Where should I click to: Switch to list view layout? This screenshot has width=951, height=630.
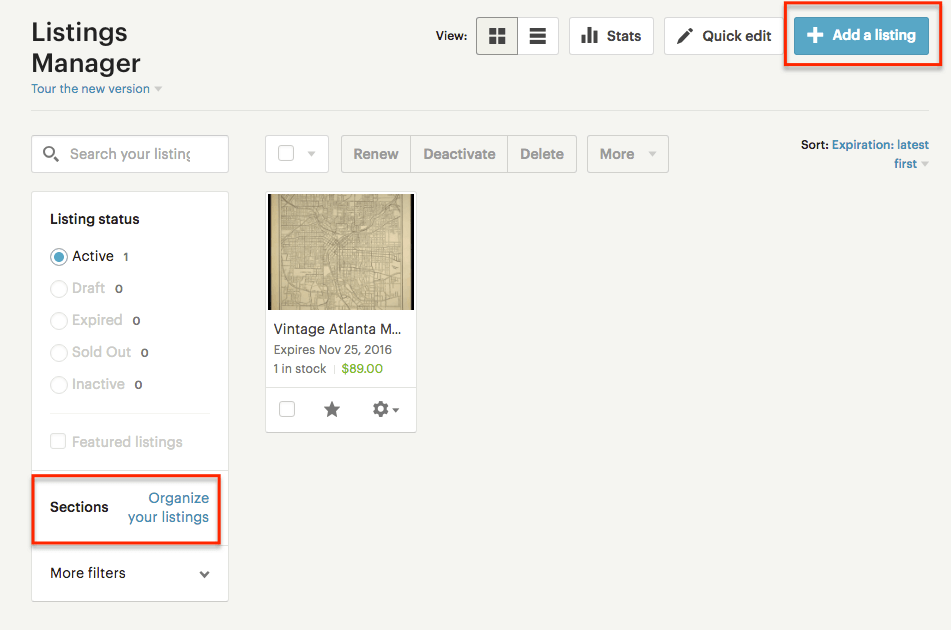point(537,35)
